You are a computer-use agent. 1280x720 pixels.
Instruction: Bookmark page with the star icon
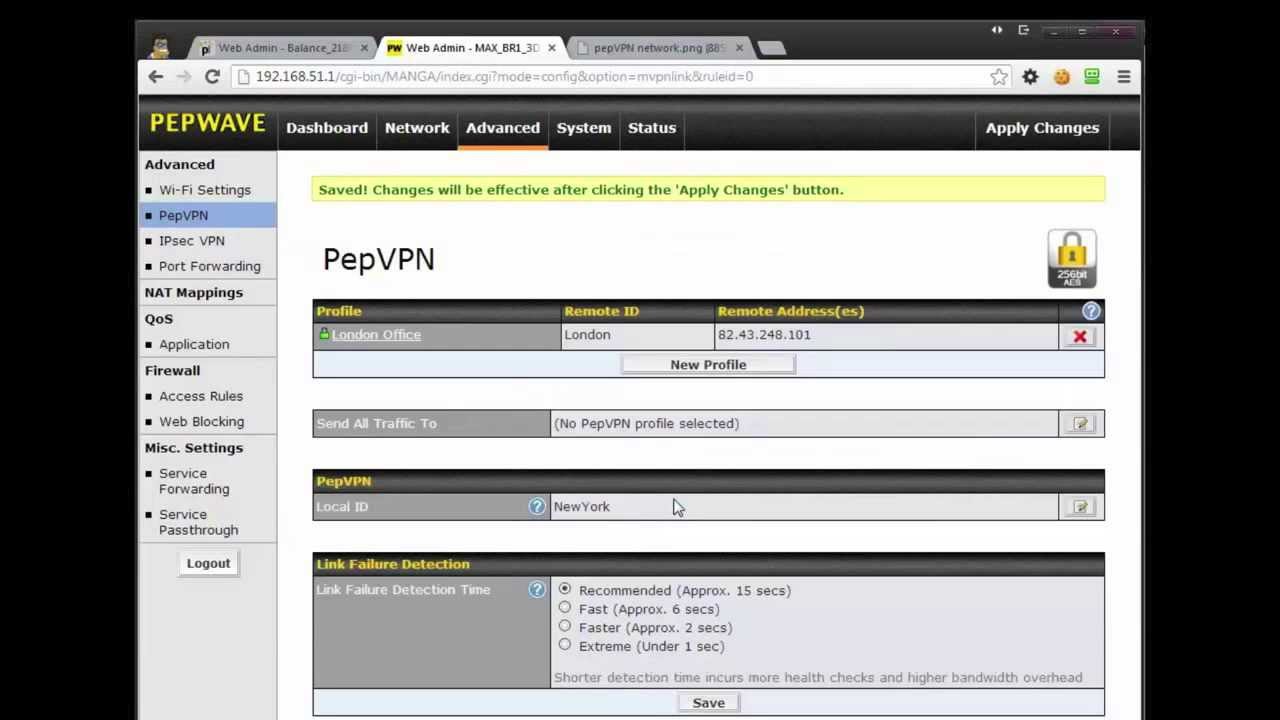coord(999,77)
